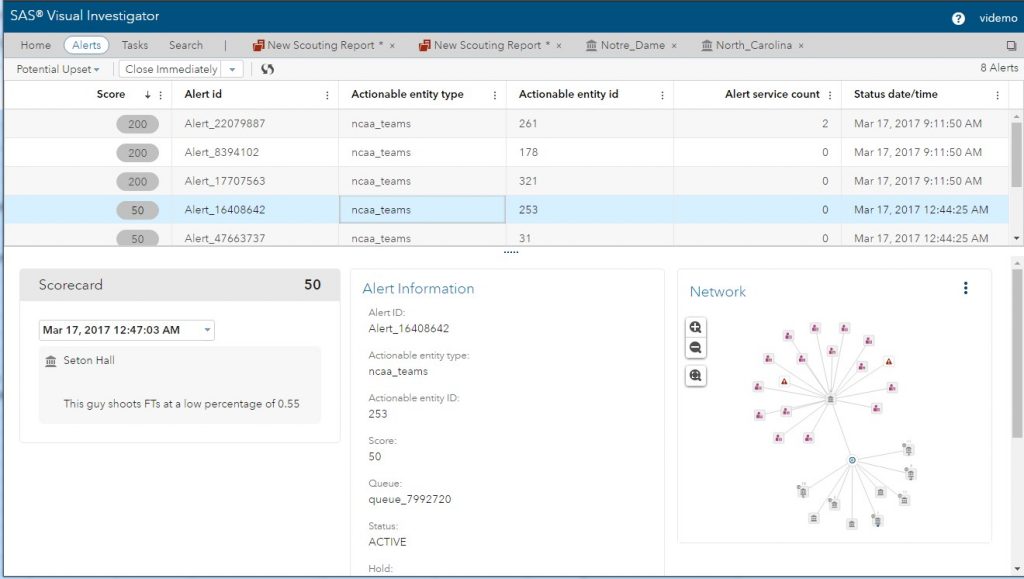The height and width of the screenshot is (579, 1024).
Task: Expand the Potential Upset dropdown
Action: [58, 69]
